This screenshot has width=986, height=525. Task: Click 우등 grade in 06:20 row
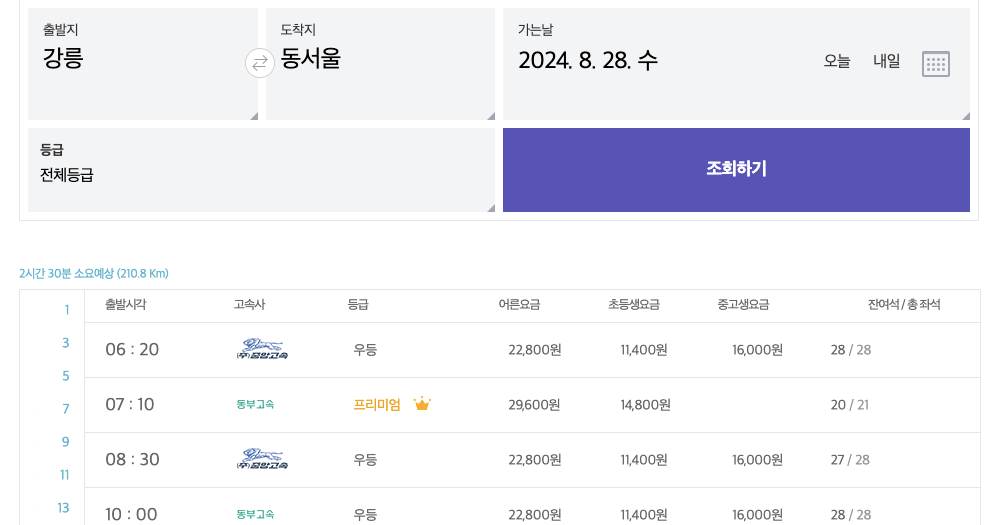pyautogui.click(x=365, y=350)
